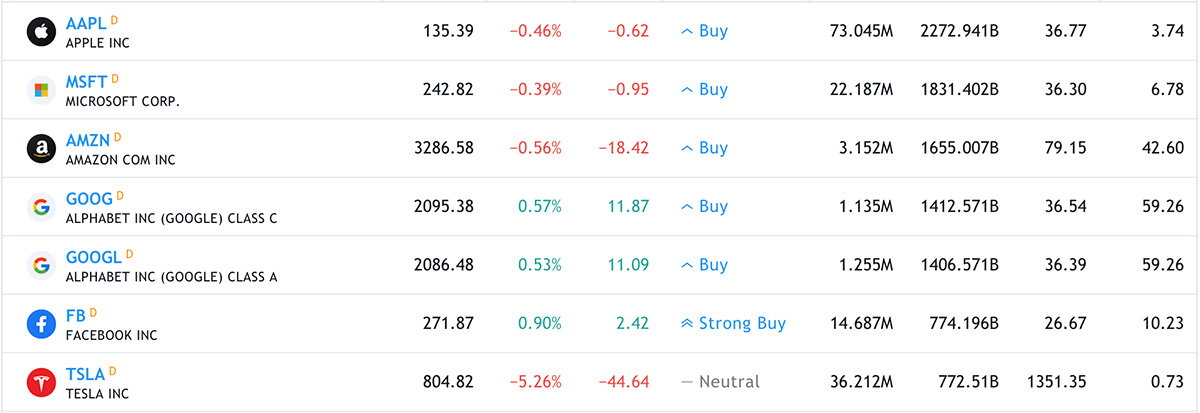The image size is (1200, 413).
Task: Click the Microsoft logo icon
Action: 41,90
